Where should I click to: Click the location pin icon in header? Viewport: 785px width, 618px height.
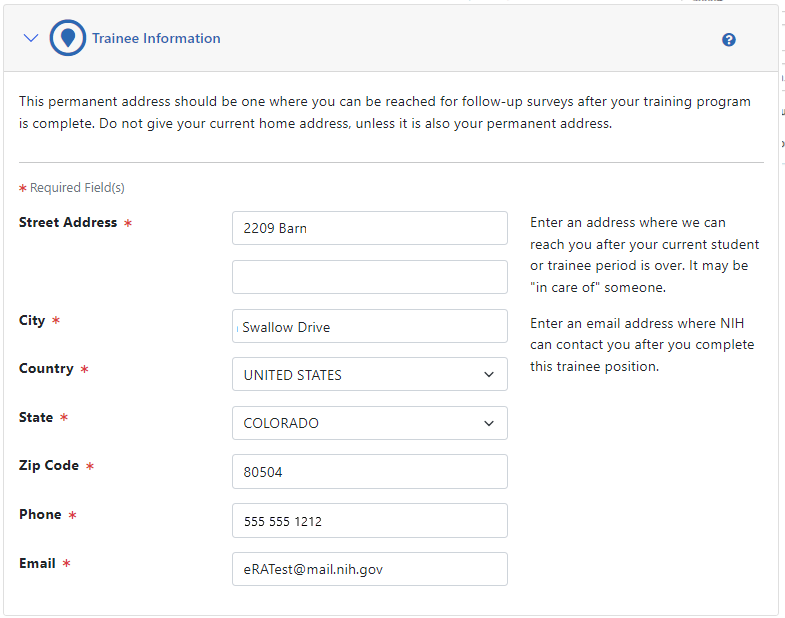coord(68,38)
